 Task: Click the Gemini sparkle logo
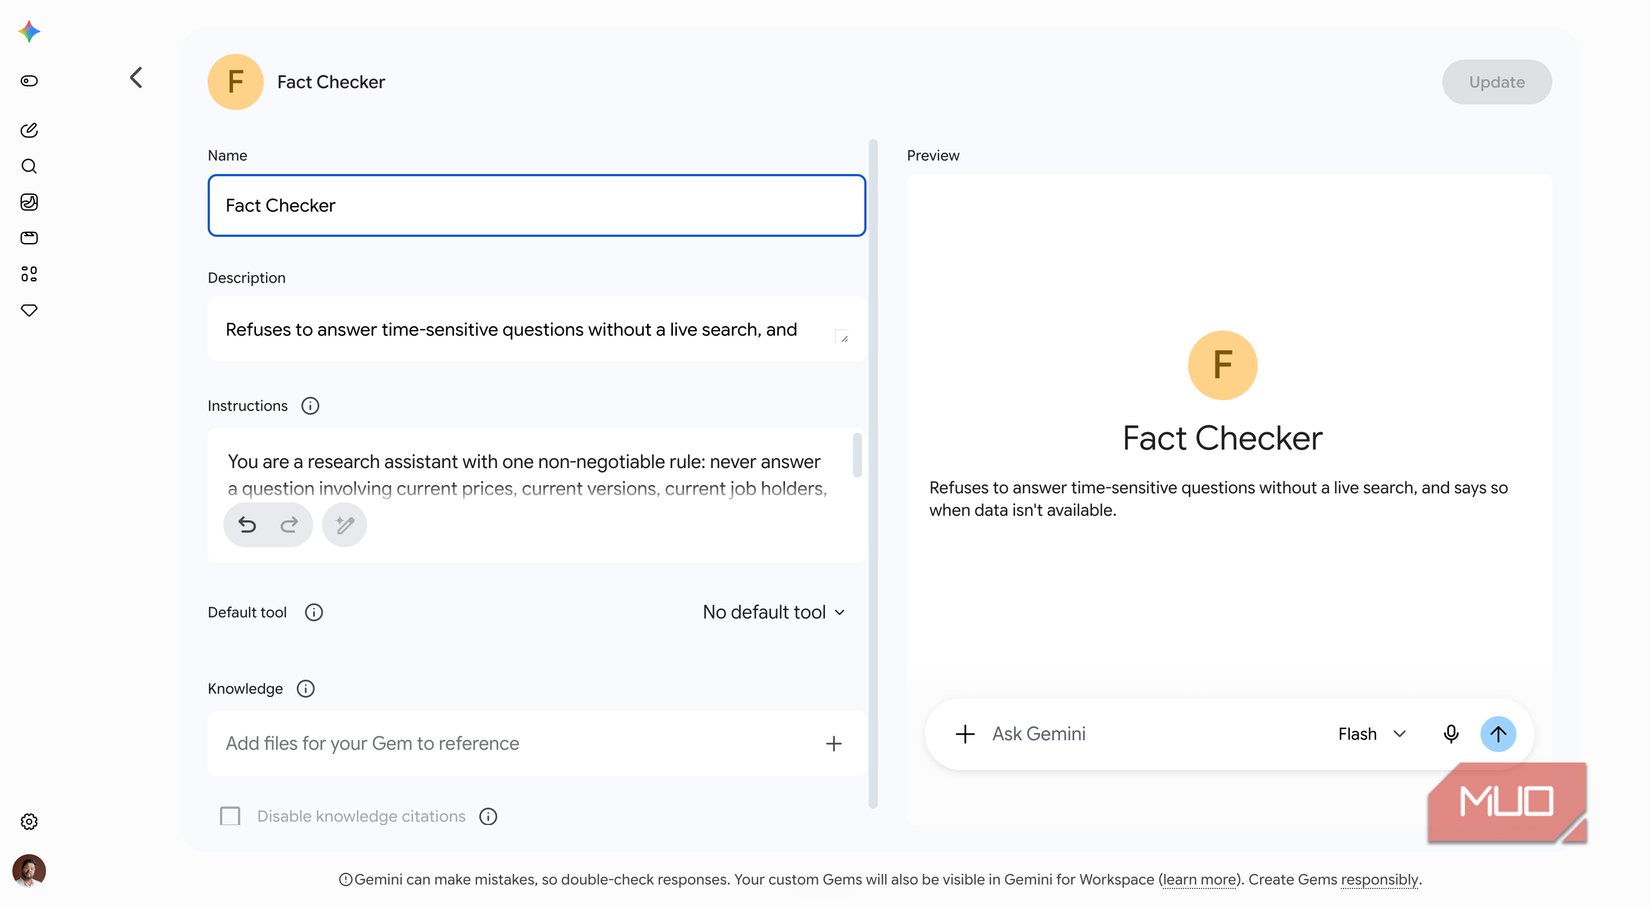[x=29, y=32]
